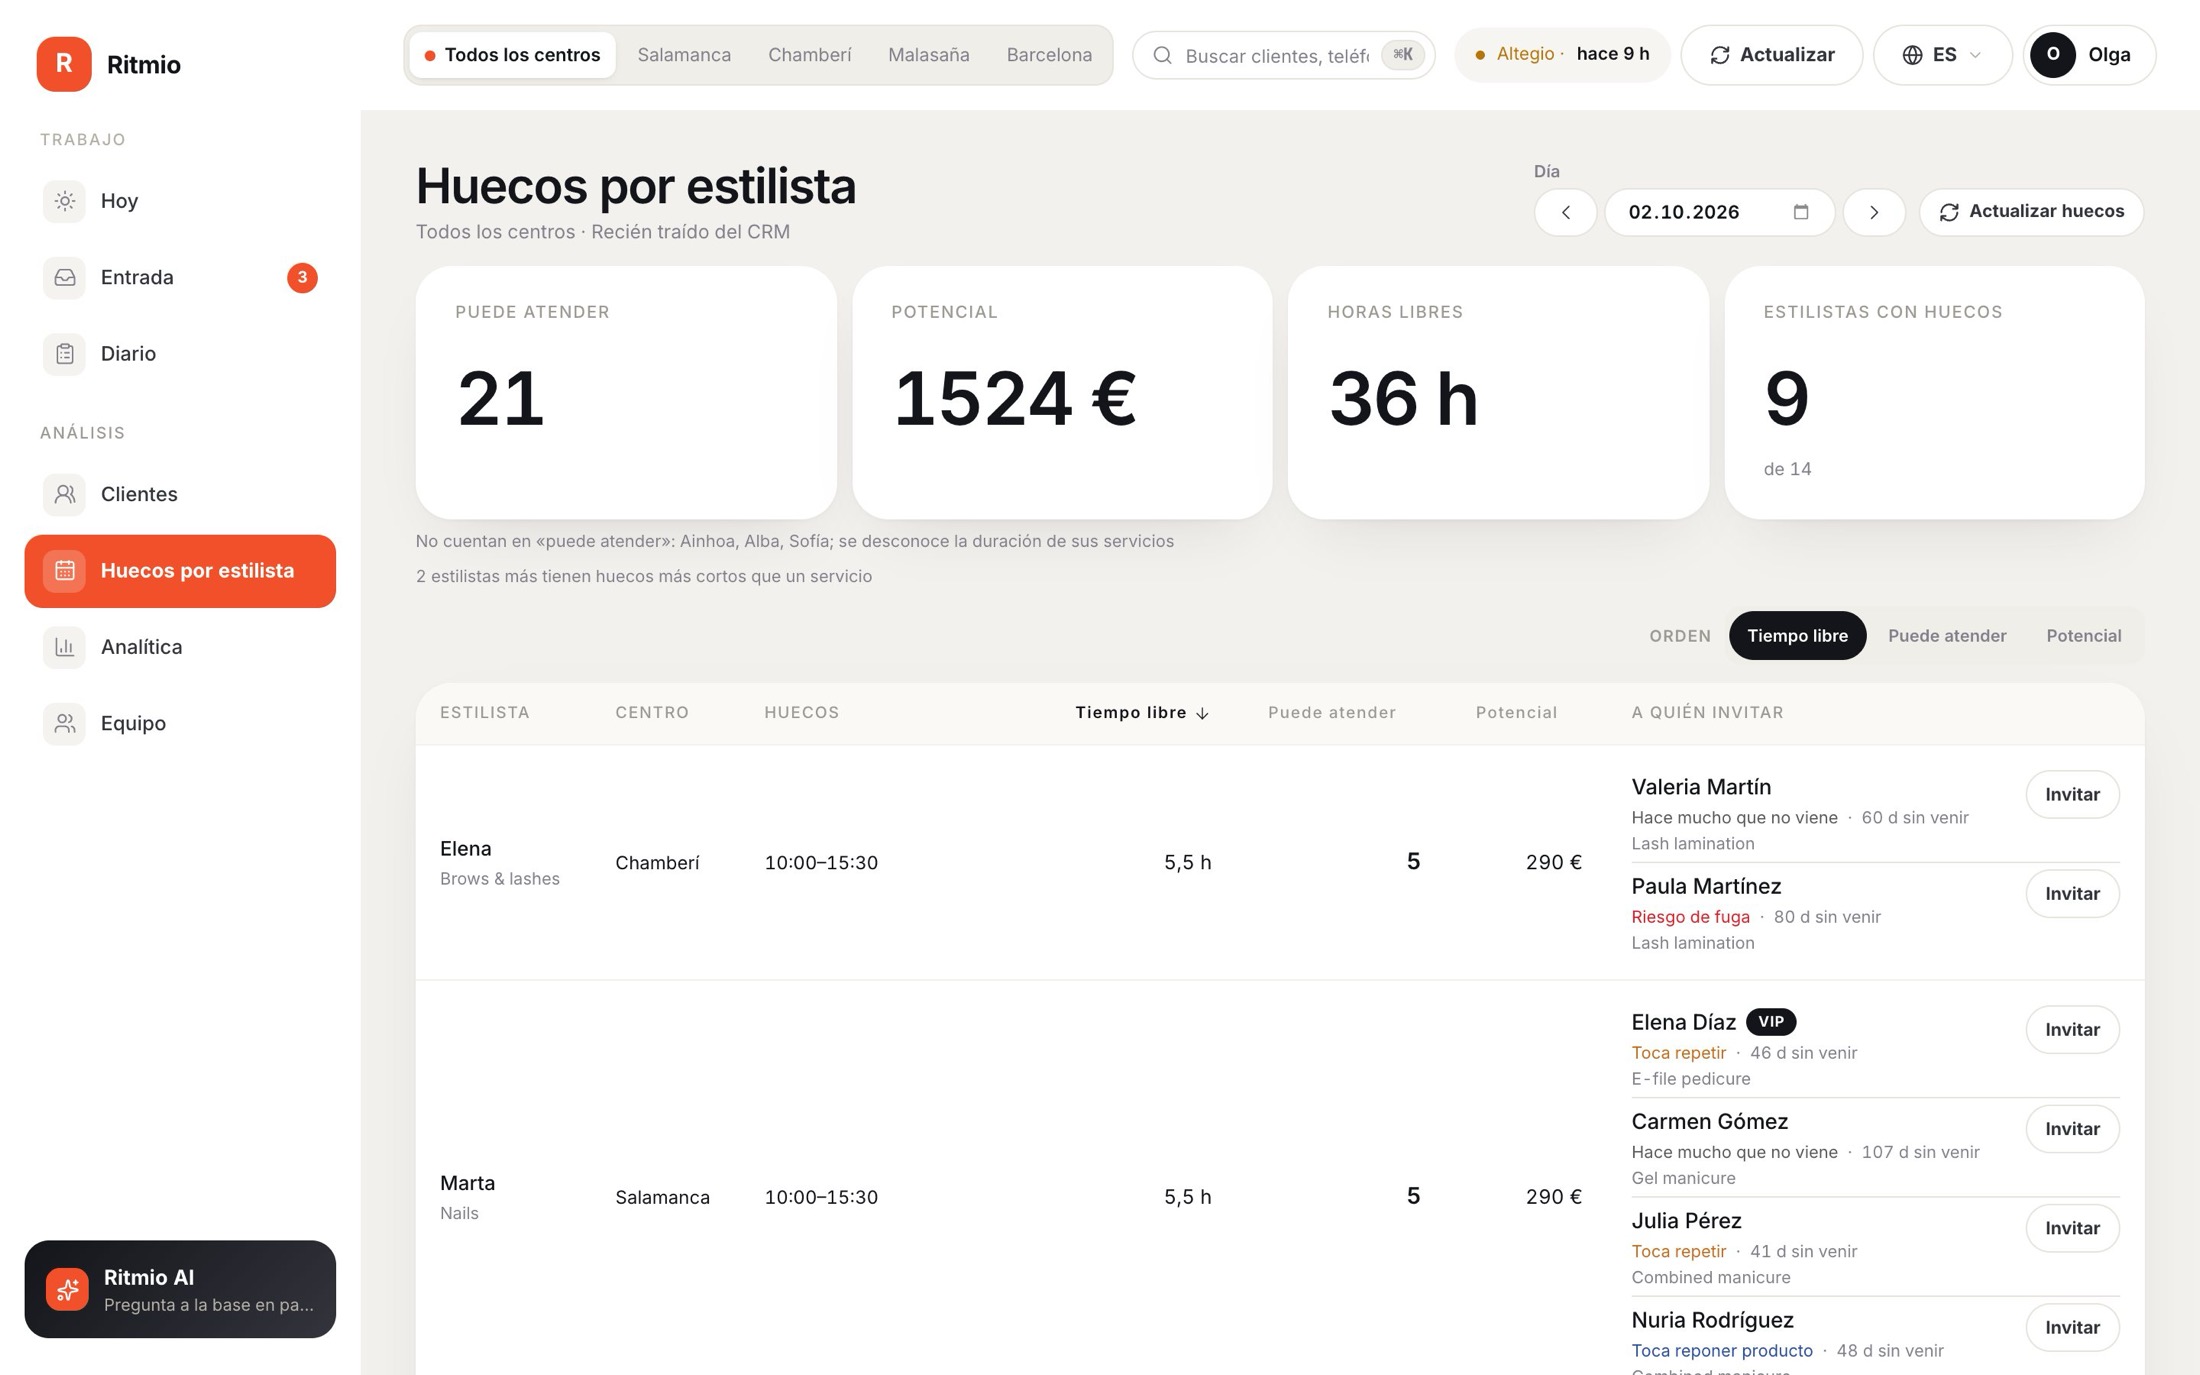This screenshot has height=1375, width=2200.
Task: Click the Ritmio AI sparkle icon
Action: [x=67, y=1289]
